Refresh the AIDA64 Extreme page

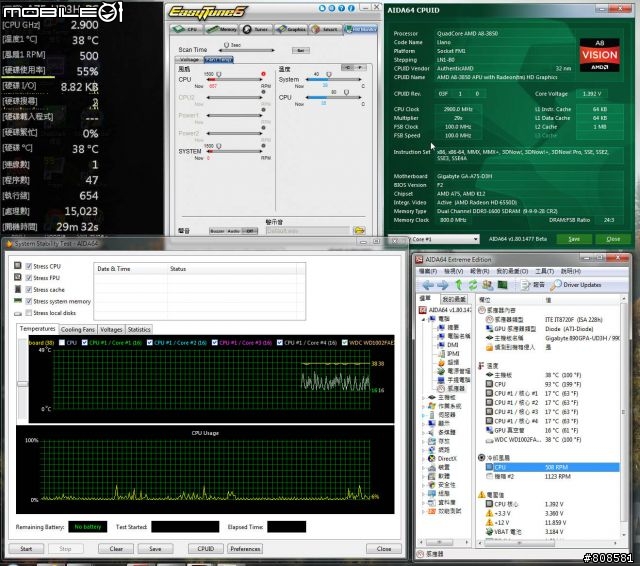tap(473, 285)
